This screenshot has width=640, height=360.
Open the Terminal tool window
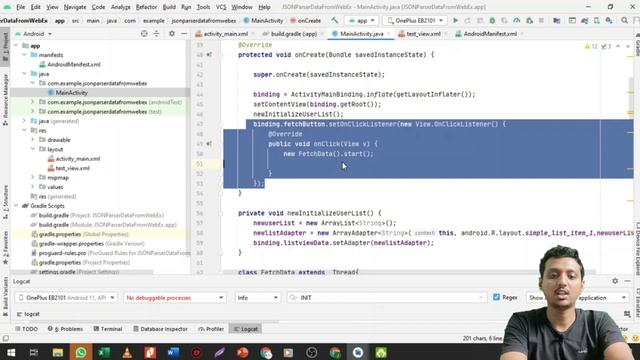coord(108,329)
